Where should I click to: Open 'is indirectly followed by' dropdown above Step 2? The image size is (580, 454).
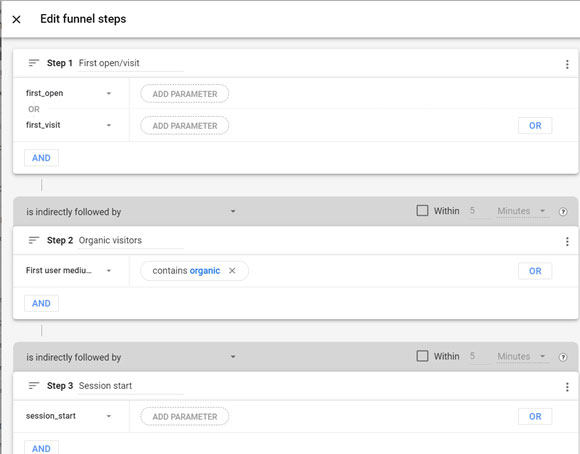[131, 212]
